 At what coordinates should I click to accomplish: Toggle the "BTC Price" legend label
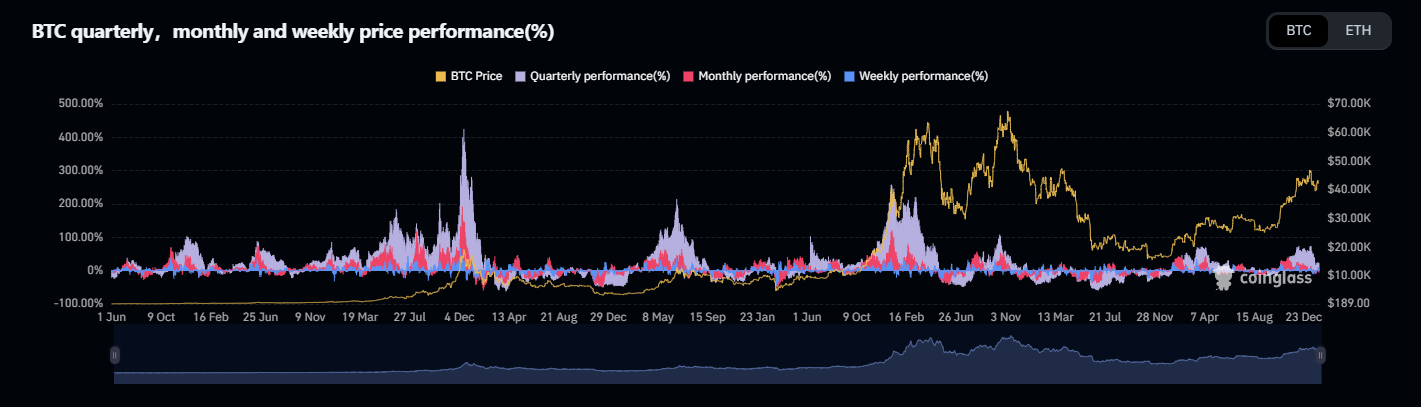[x=476, y=76]
